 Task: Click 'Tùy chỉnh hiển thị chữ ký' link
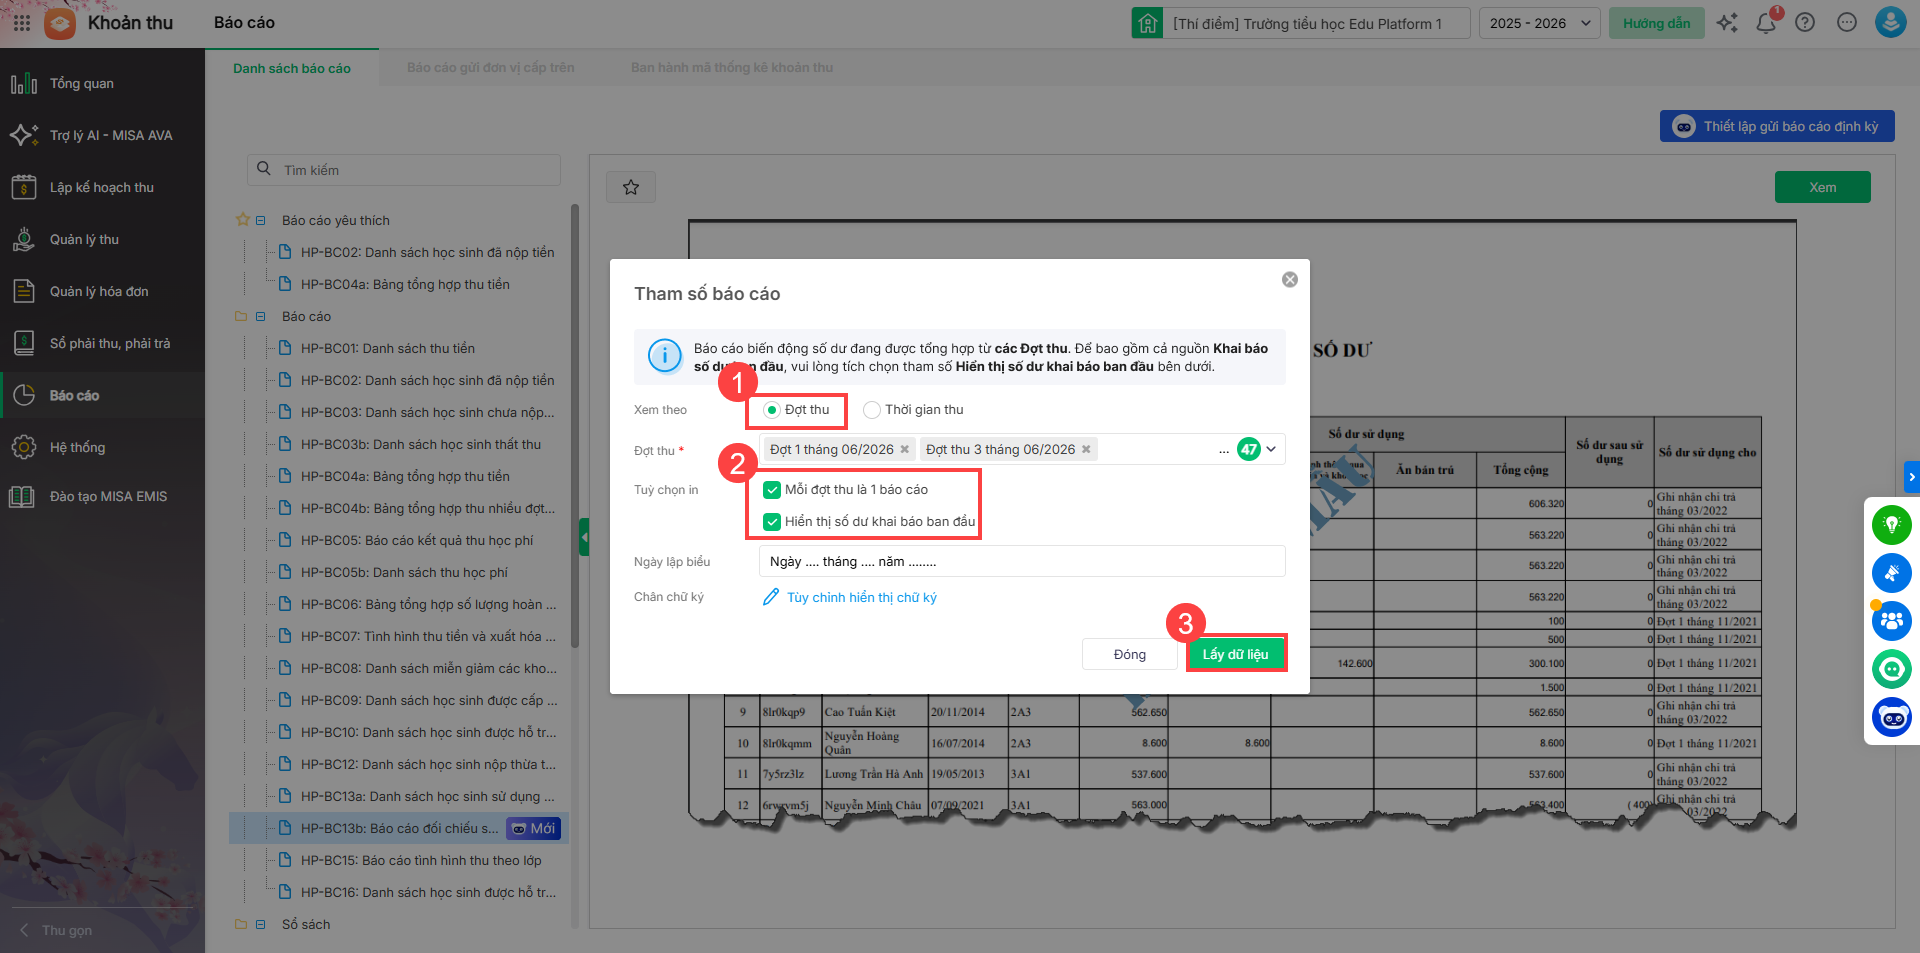tap(861, 598)
